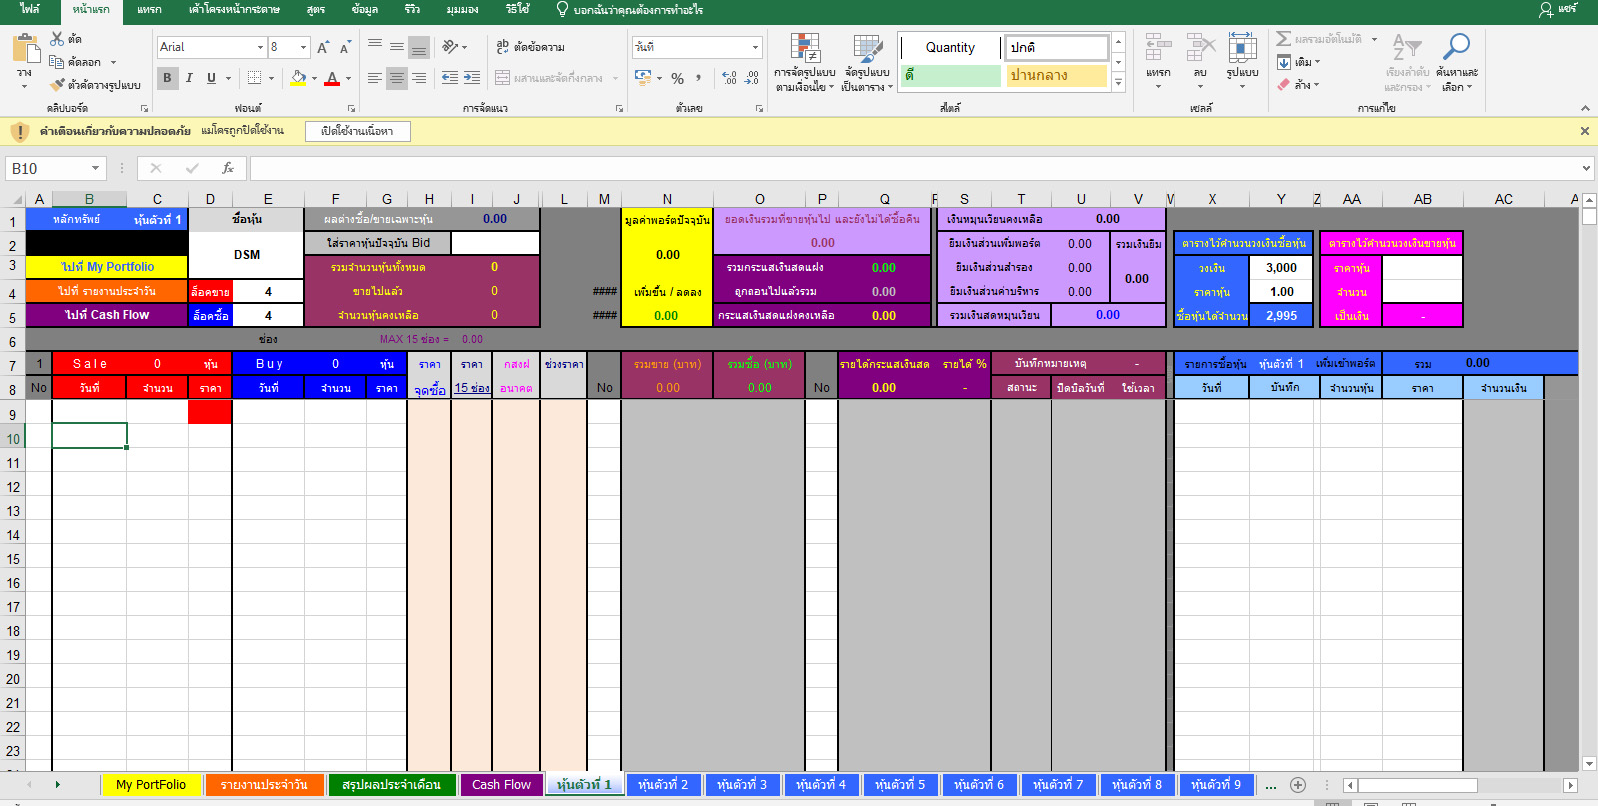Open the File tab
The image size is (1598, 806).
tap(30, 9)
